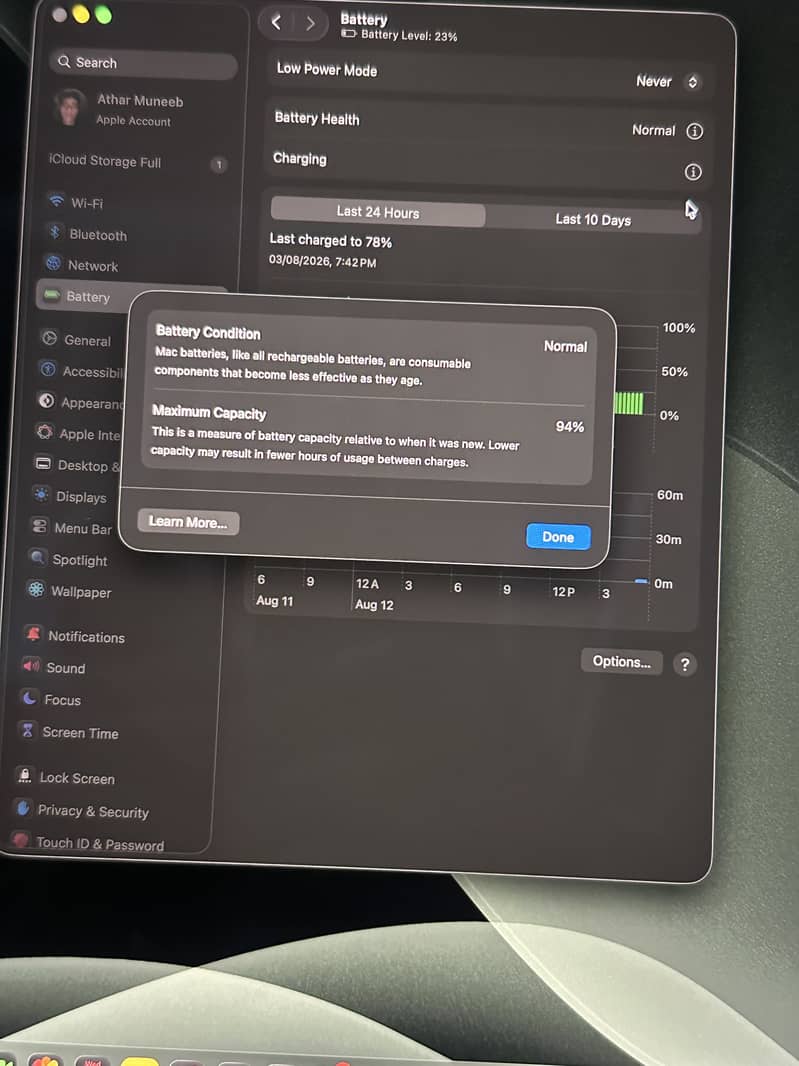Click Last charged to 78% text
The image size is (799, 1066).
coord(330,241)
